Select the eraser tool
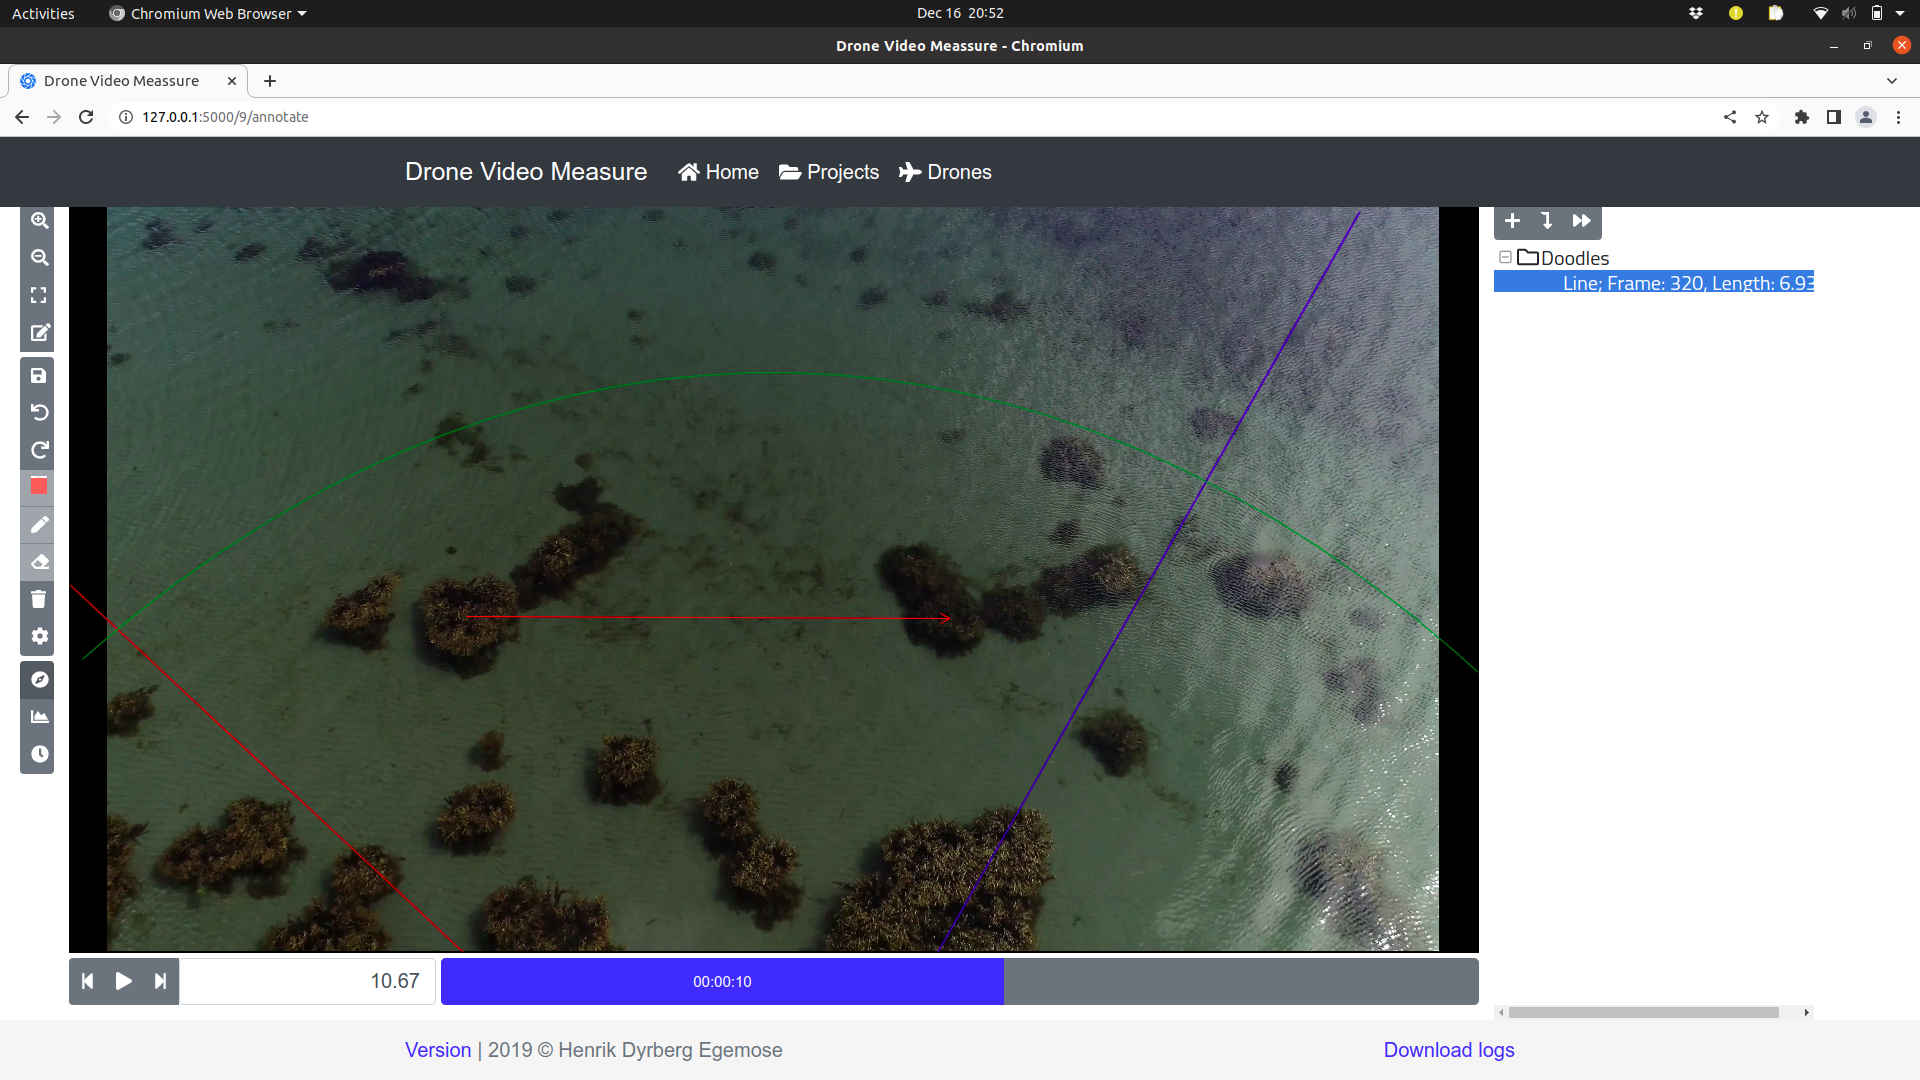Image resolution: width=1920 pixels, height=1080 pixels. [39, 562]
